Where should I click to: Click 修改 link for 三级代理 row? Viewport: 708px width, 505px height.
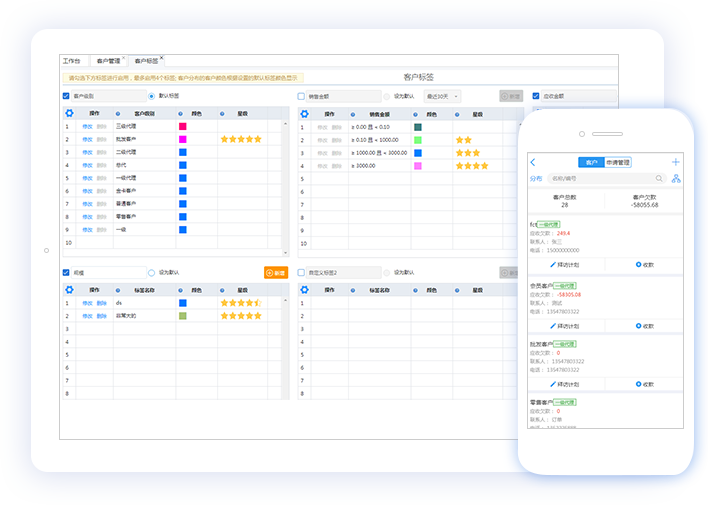coord(87,127)
